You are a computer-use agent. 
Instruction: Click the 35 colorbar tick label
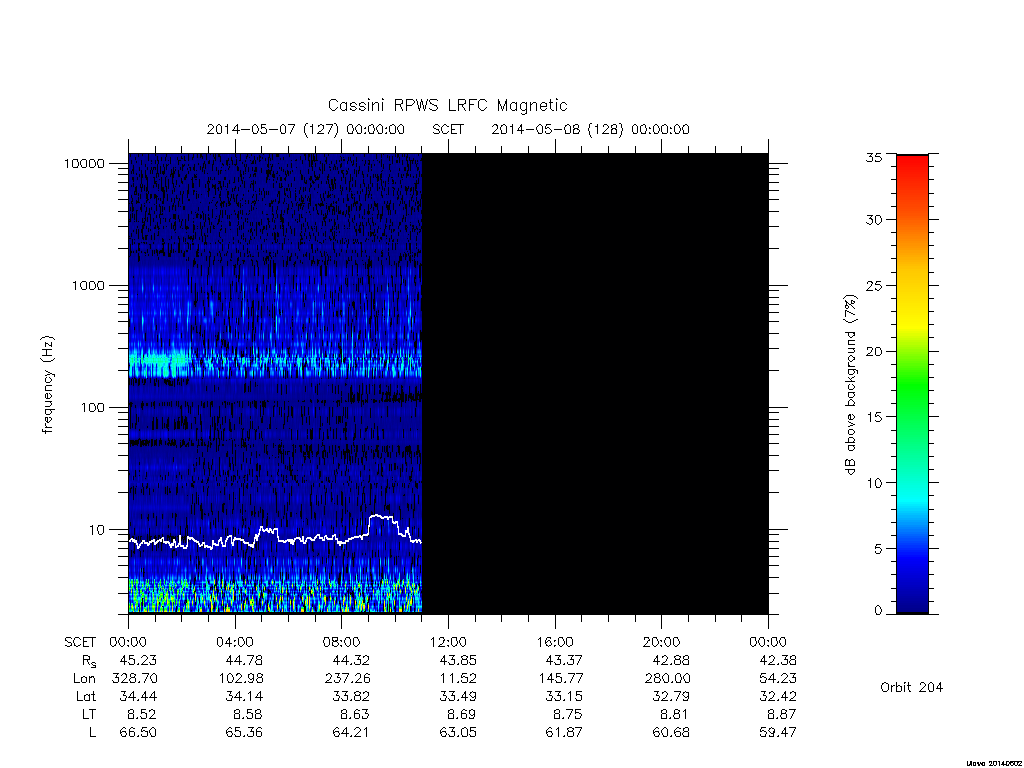coord(874,157)
